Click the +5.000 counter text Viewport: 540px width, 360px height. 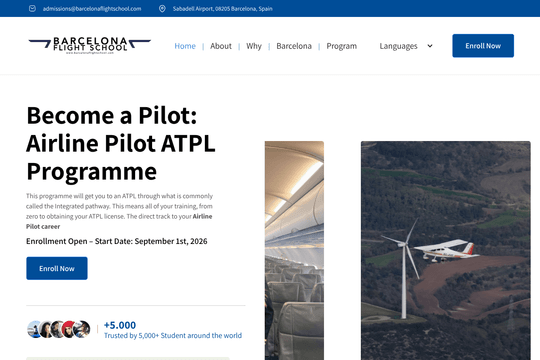click(120, 325)
